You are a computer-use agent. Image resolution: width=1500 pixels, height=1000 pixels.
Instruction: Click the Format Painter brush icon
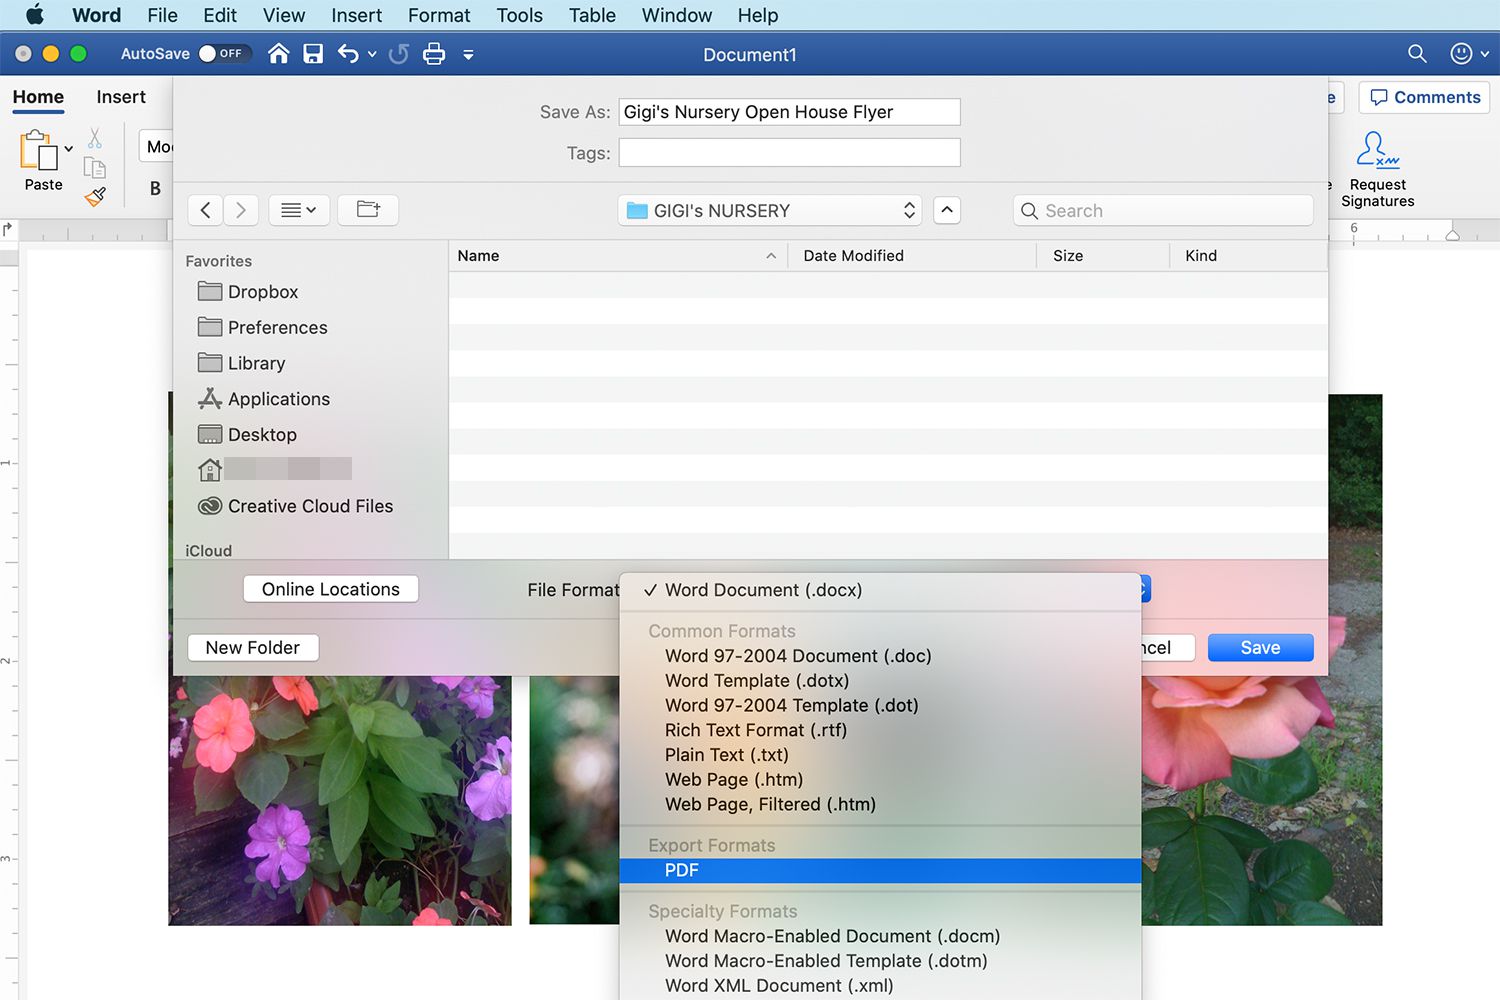95,196
